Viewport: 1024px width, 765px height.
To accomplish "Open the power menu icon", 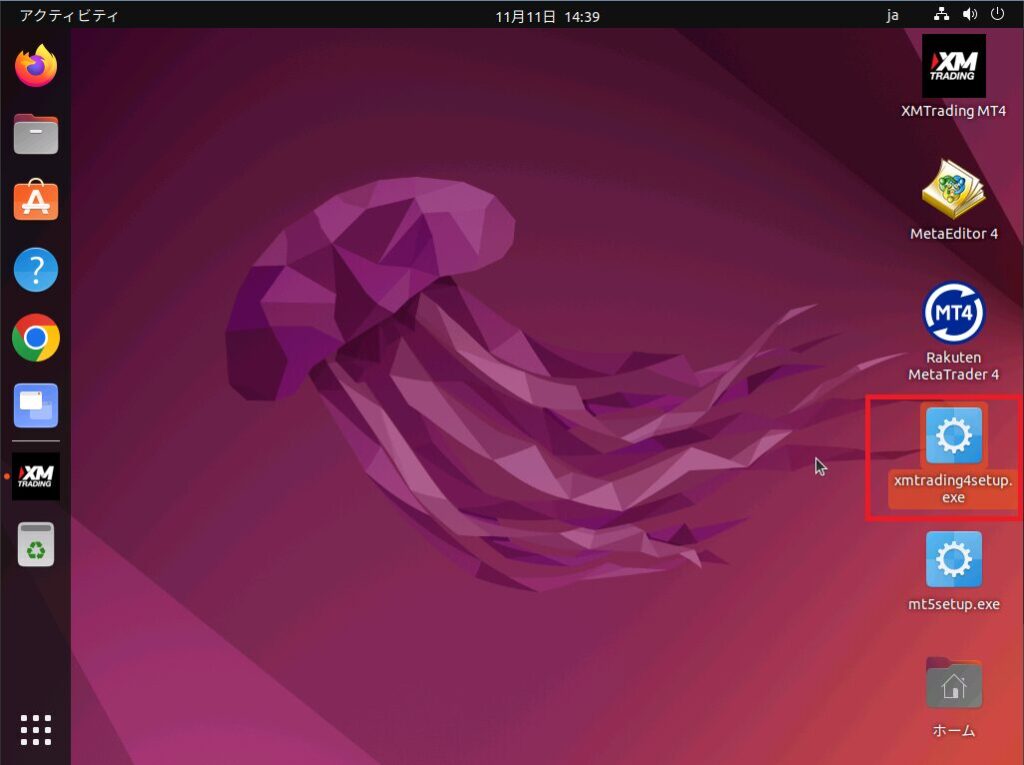I will 997,14.
